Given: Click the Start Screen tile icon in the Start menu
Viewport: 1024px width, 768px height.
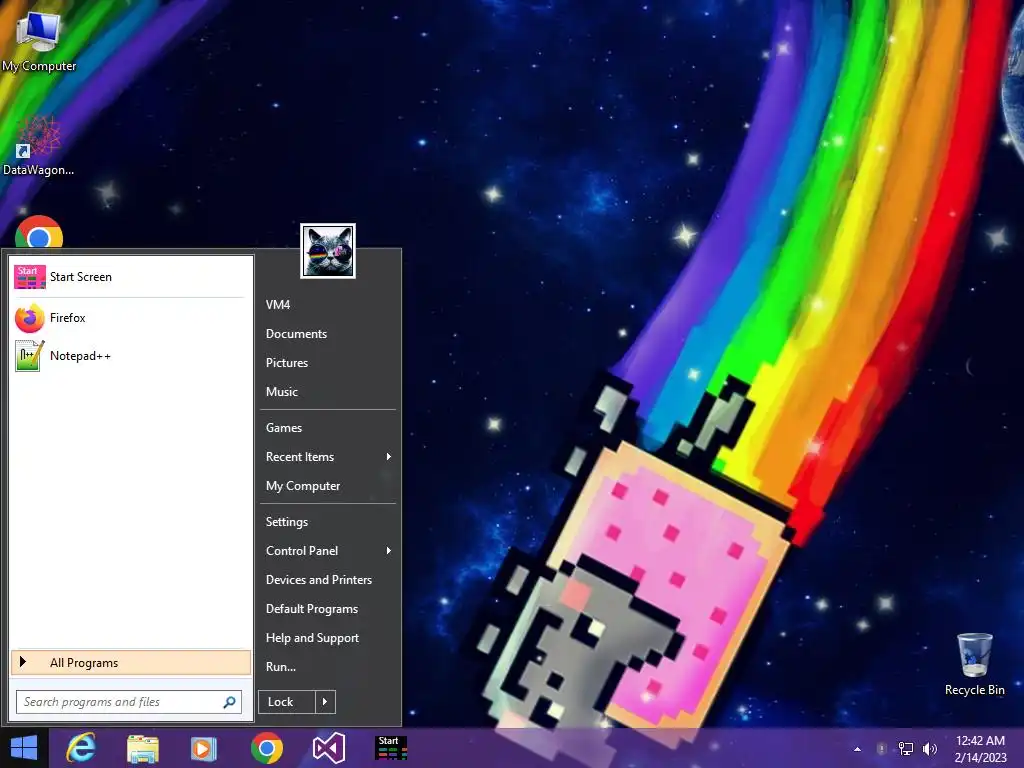Looking at the screenshot, I should coord(30,277).
